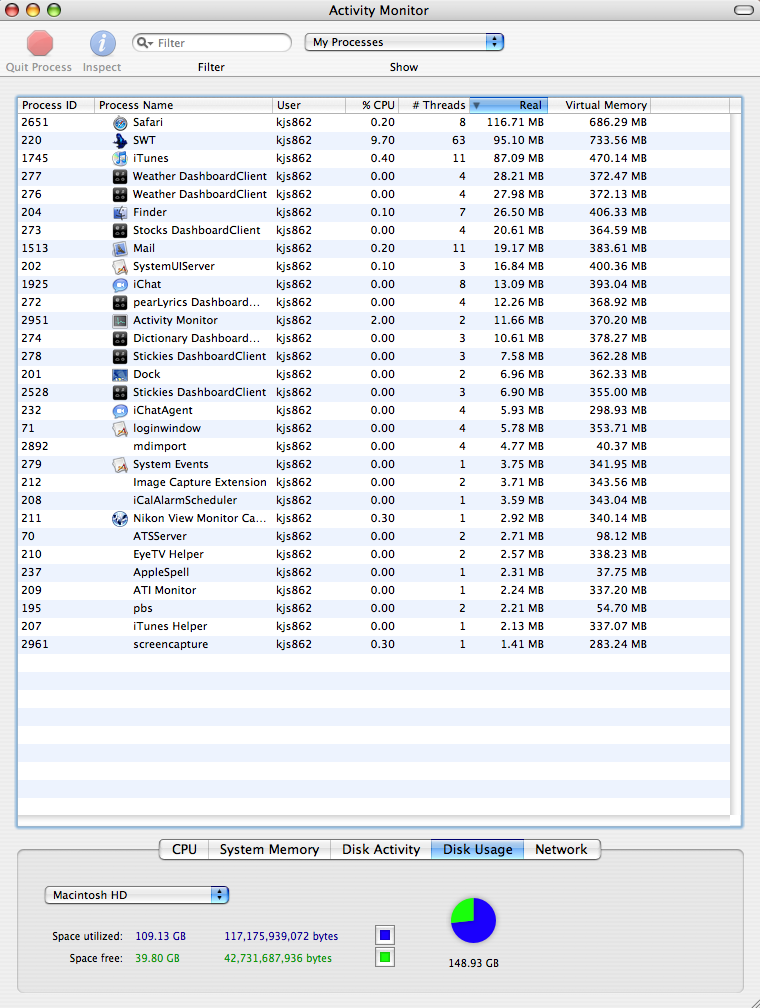This screenshot has height=1008, width=760.
Task: Click icon of Weather DashboardClient process 276
Action: 120,195
